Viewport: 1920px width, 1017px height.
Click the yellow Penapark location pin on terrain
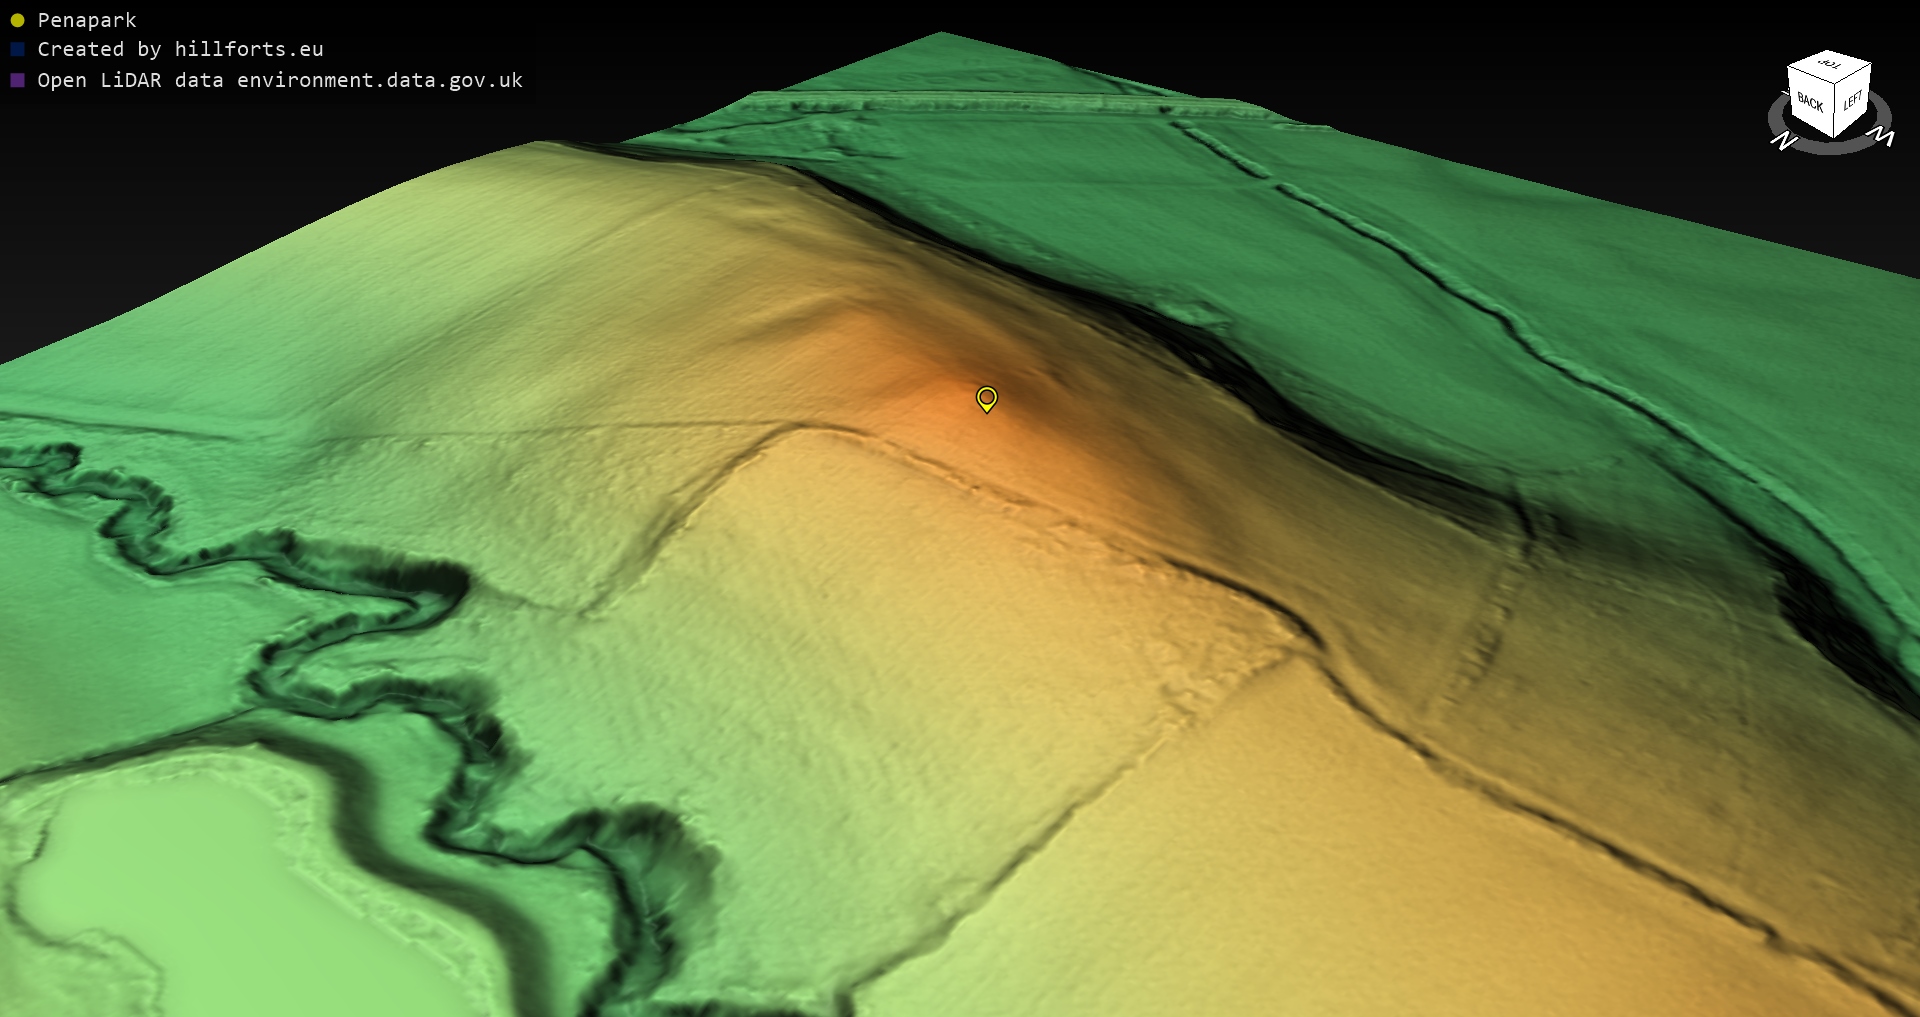pos(986,399)
